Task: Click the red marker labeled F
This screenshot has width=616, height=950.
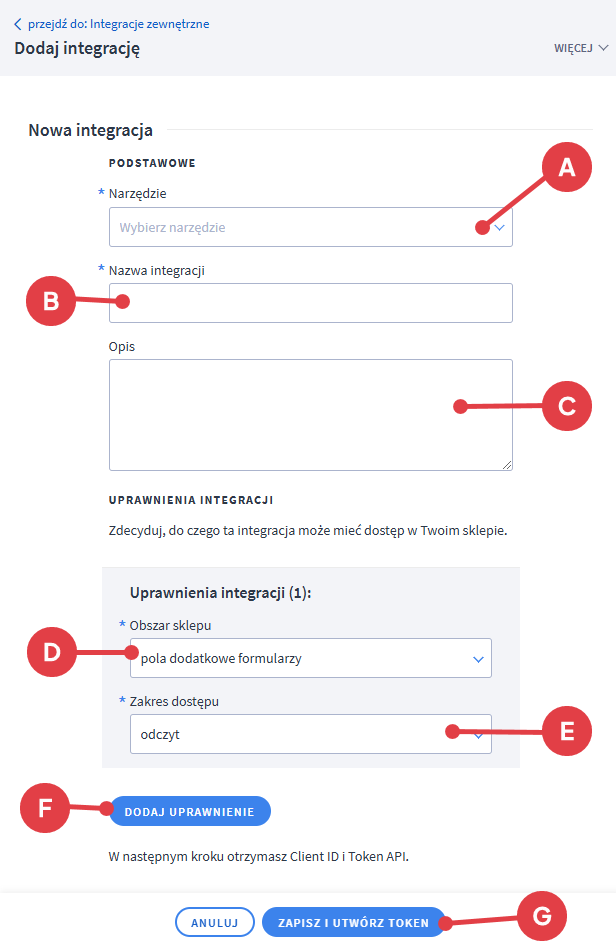Action: (46, 808)
